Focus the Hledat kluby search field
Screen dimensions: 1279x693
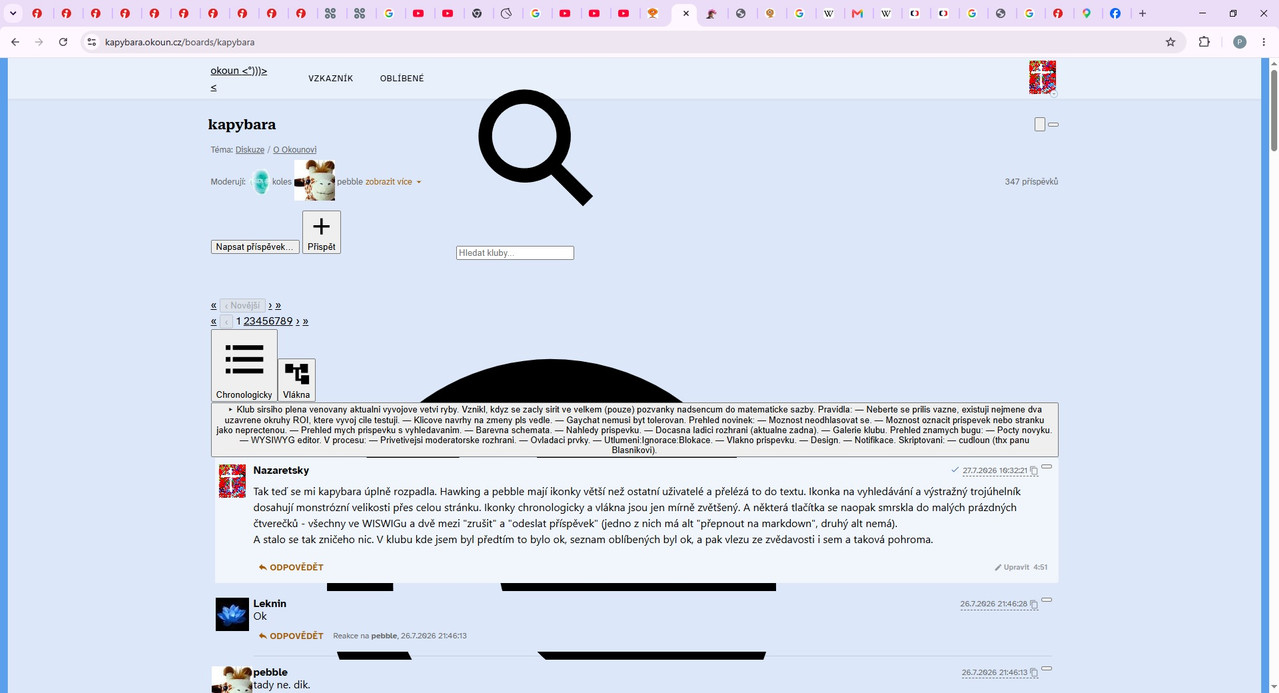coord(515,253)
